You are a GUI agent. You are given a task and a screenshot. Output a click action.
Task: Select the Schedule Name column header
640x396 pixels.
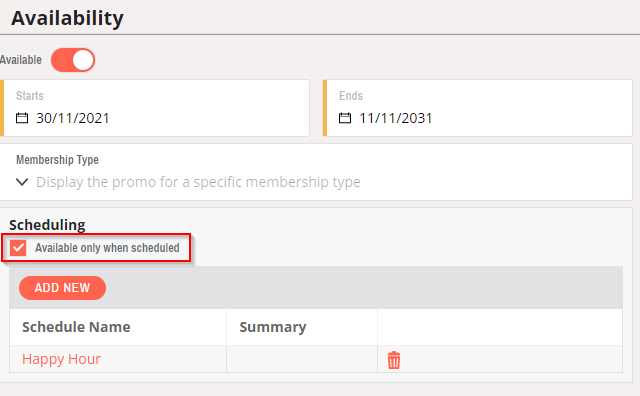[x=76, y=327]
